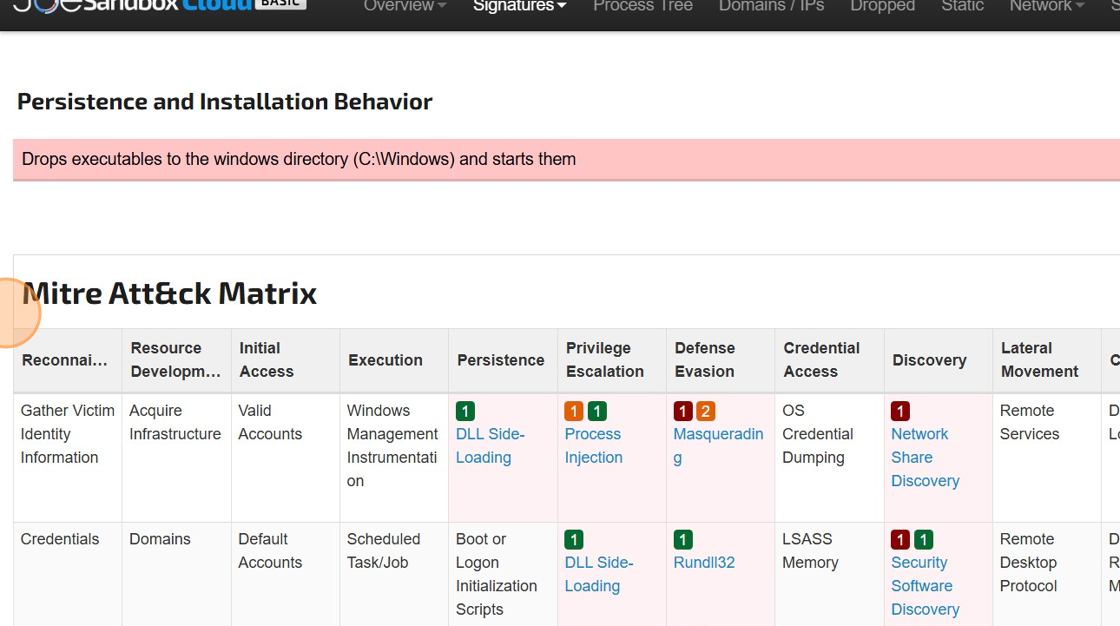This screenshot has height=626, width=1120.
Task: Click the orange floating widget on the left edge
Action: pos(14,312)
